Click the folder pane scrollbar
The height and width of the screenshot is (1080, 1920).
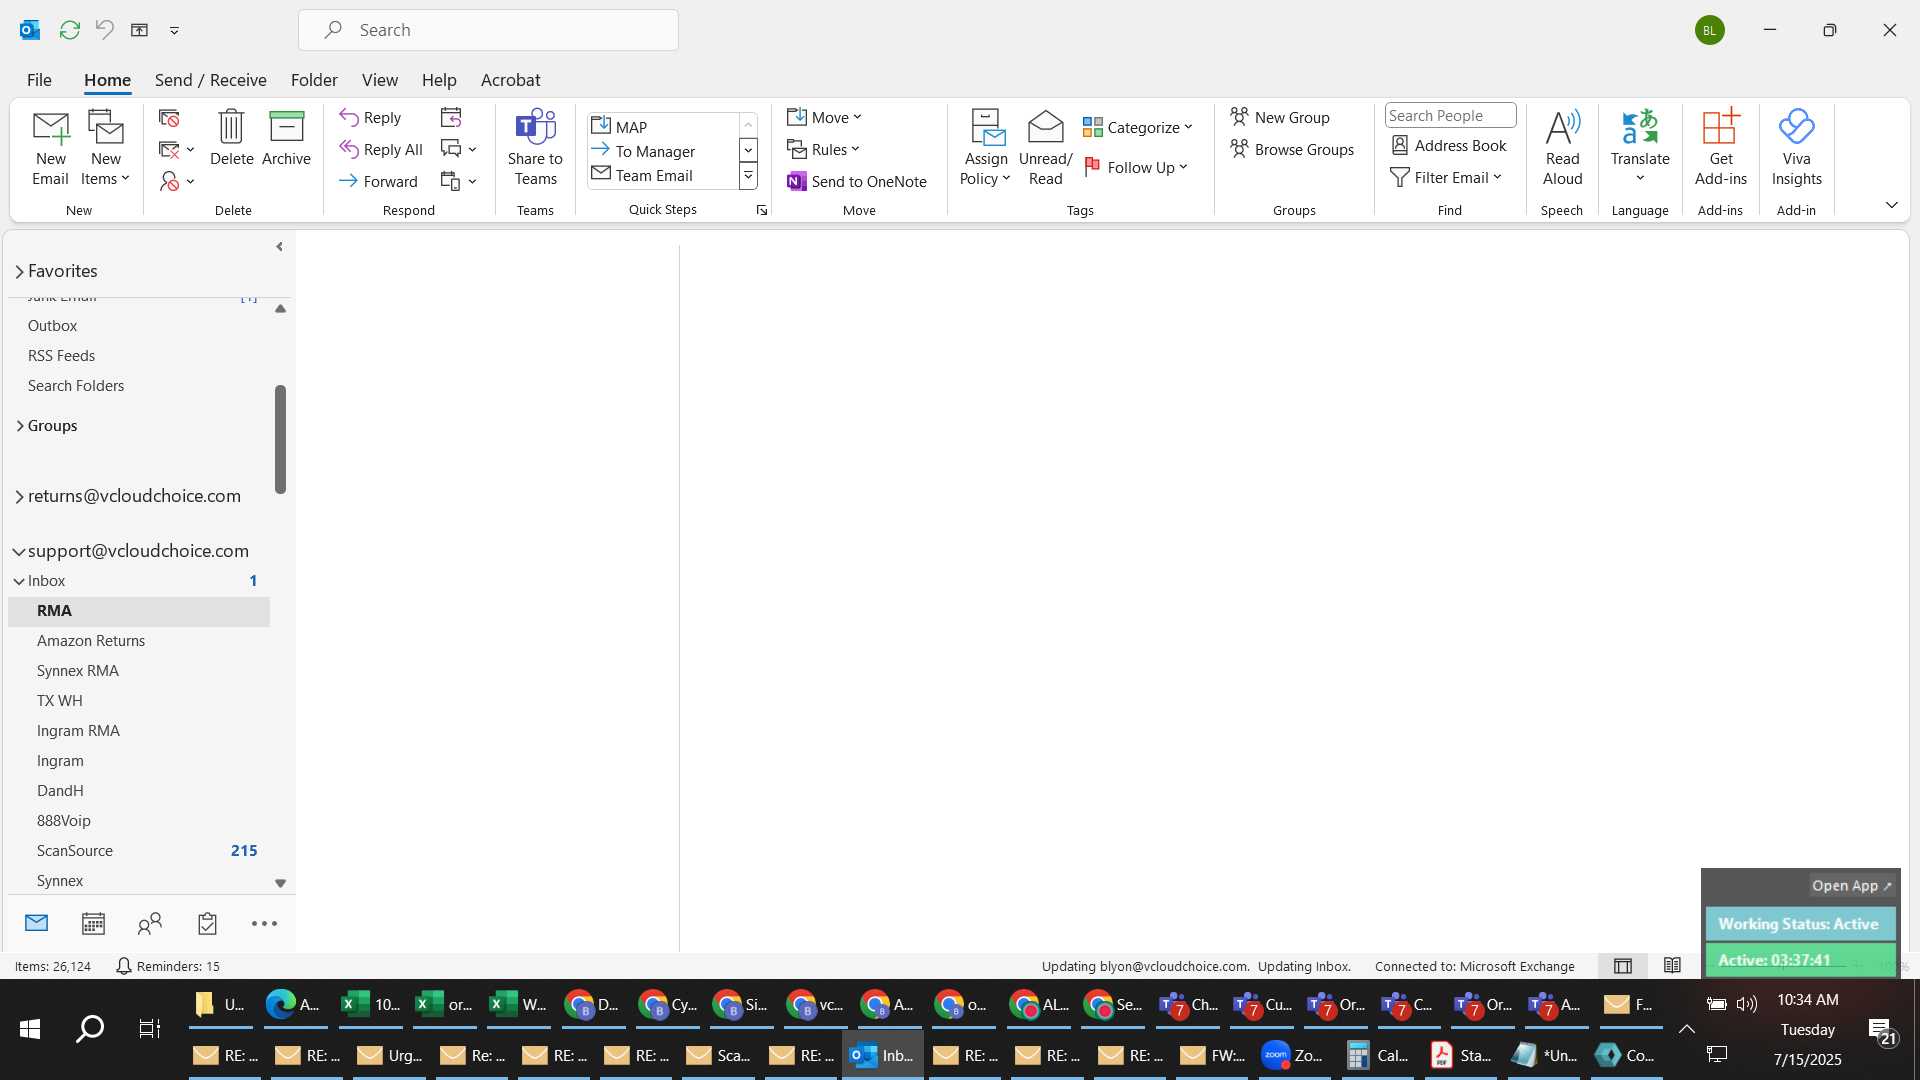pyautogui.click(x=280, y=440)
